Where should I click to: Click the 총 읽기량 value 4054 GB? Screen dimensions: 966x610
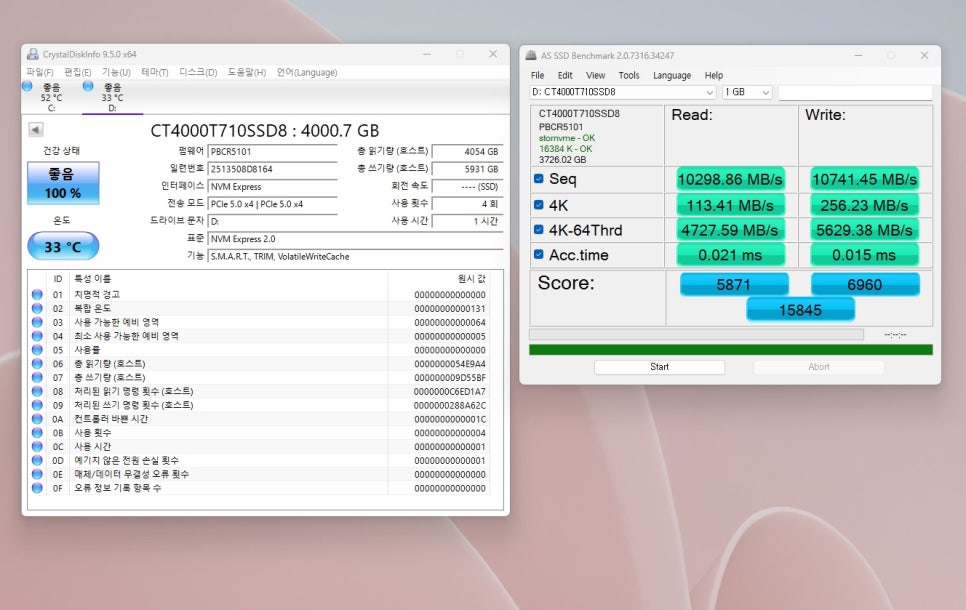point(468,152)
